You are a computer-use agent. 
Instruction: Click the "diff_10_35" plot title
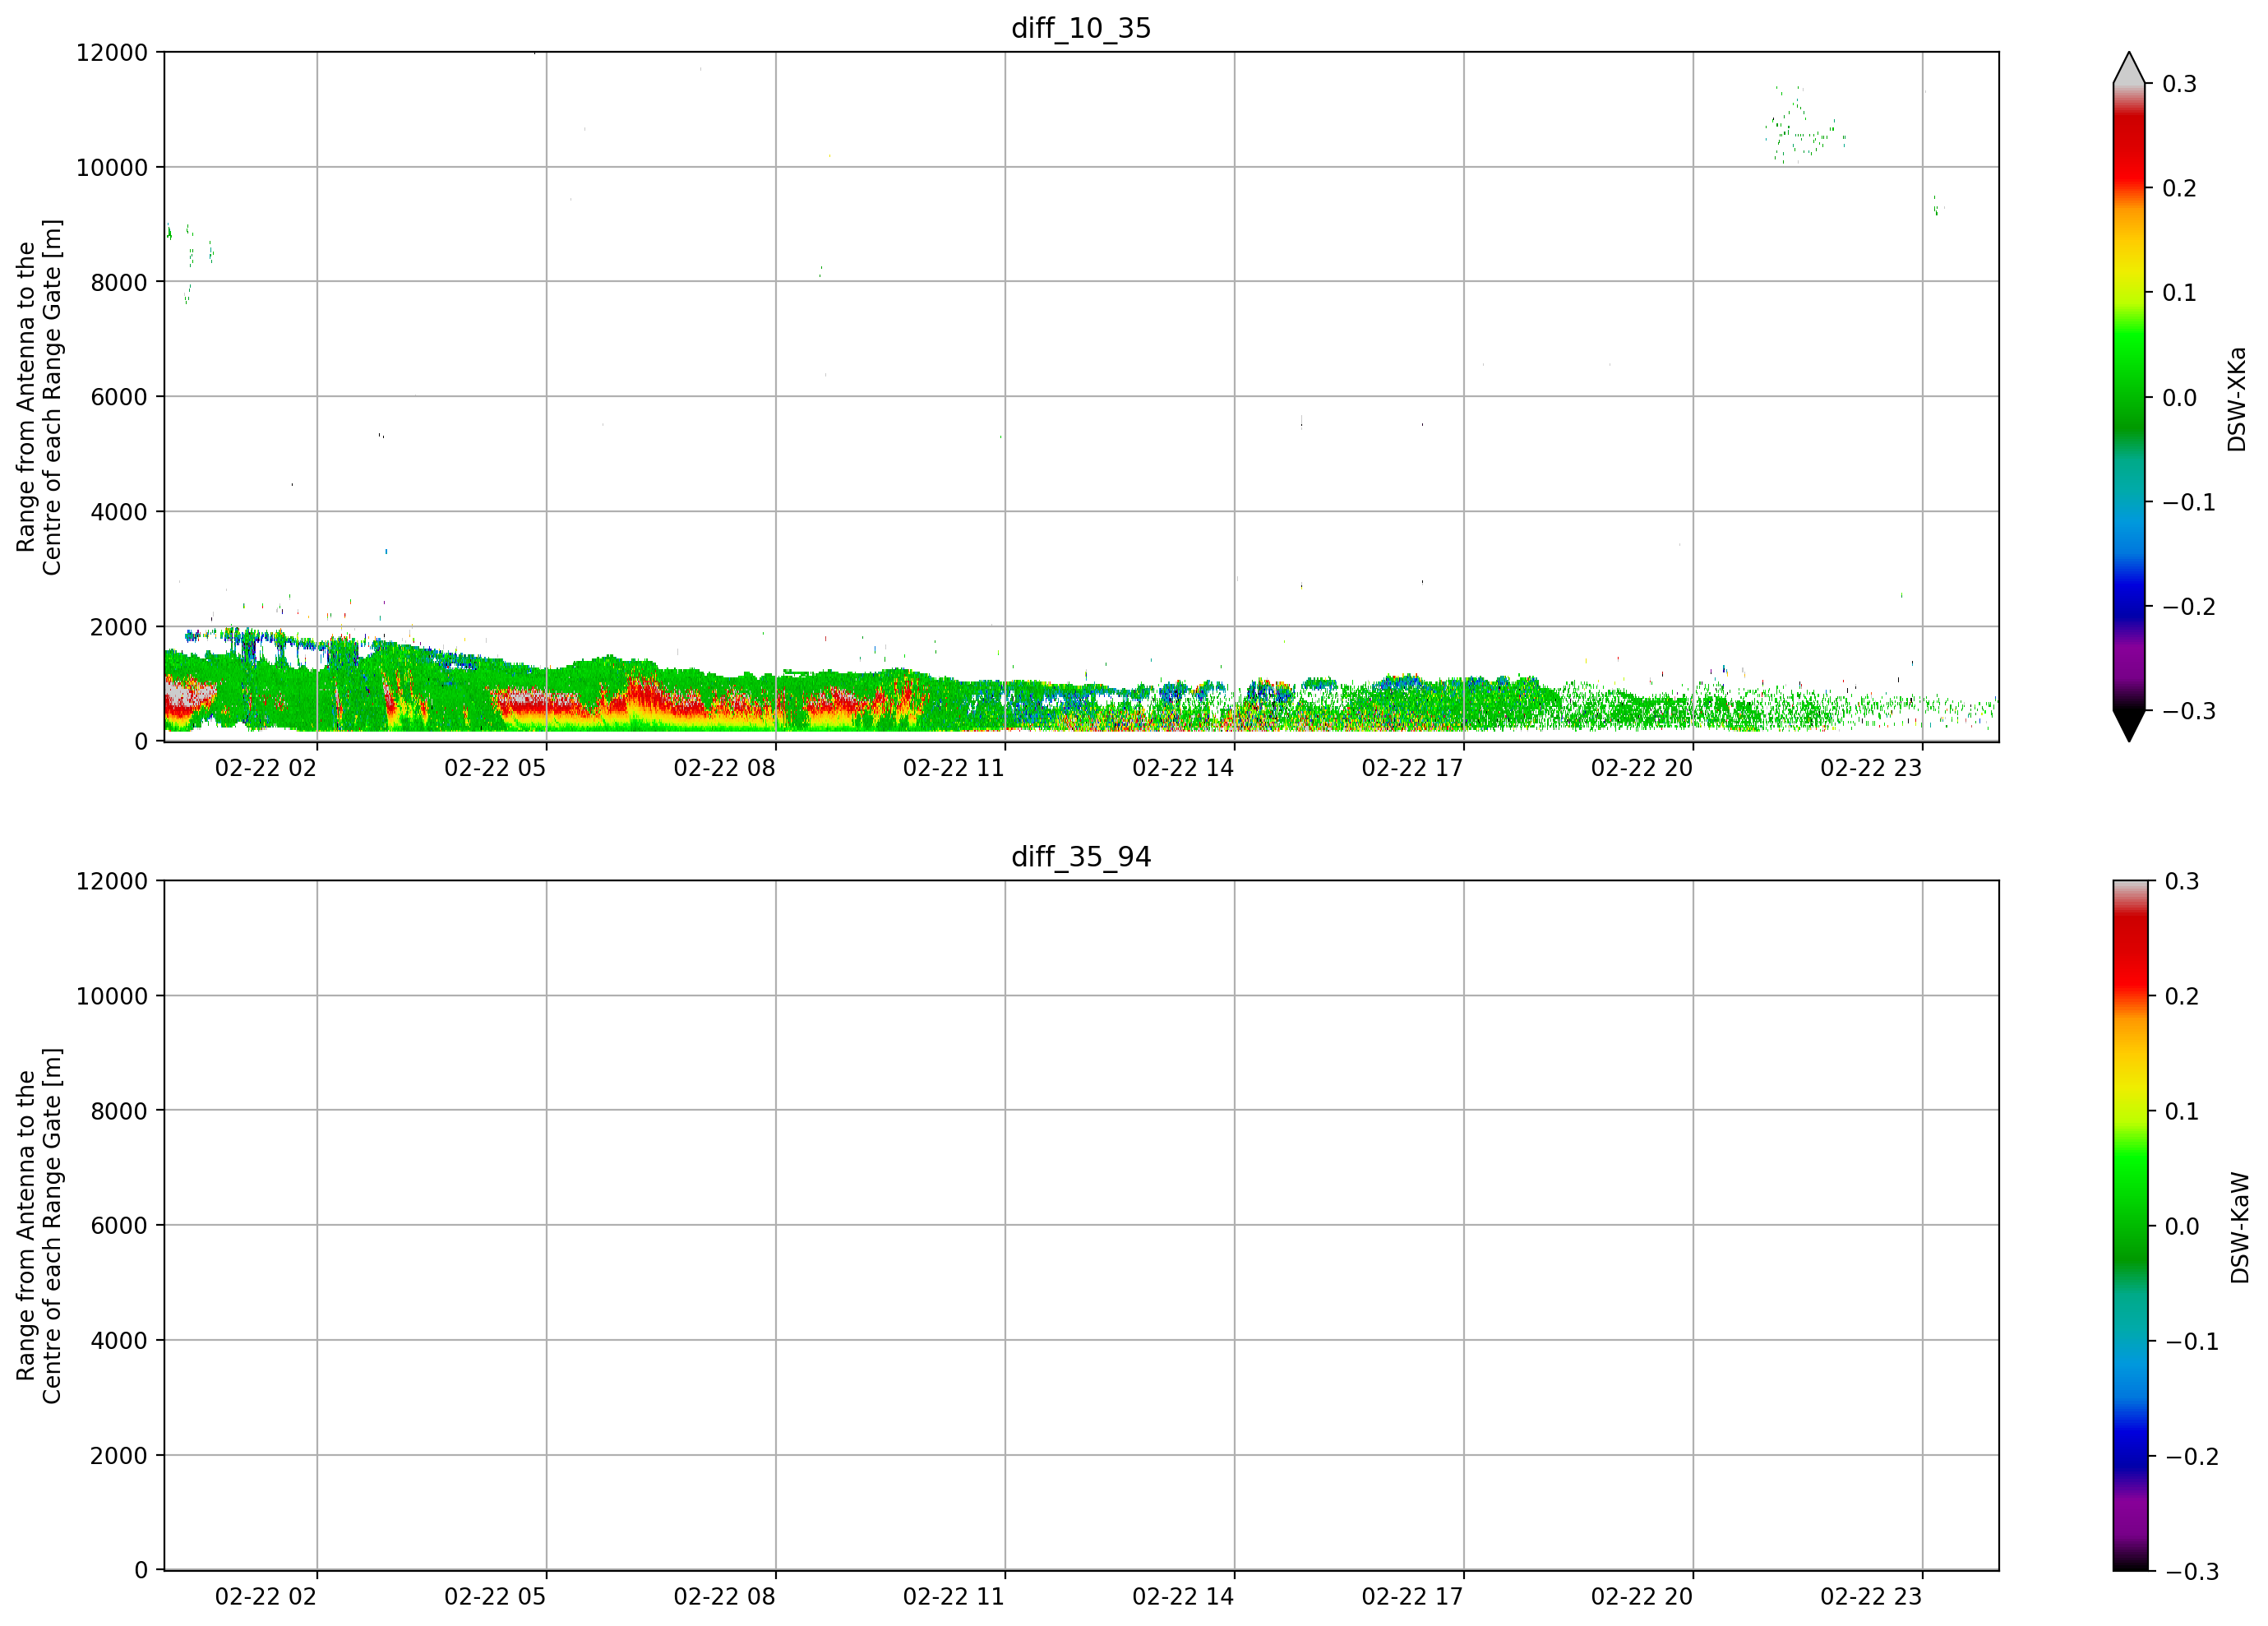1081,28
